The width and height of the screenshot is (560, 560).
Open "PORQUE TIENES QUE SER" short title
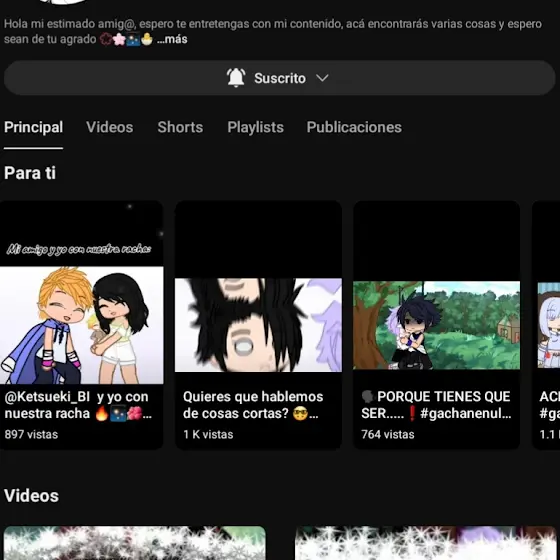[436, 405]
